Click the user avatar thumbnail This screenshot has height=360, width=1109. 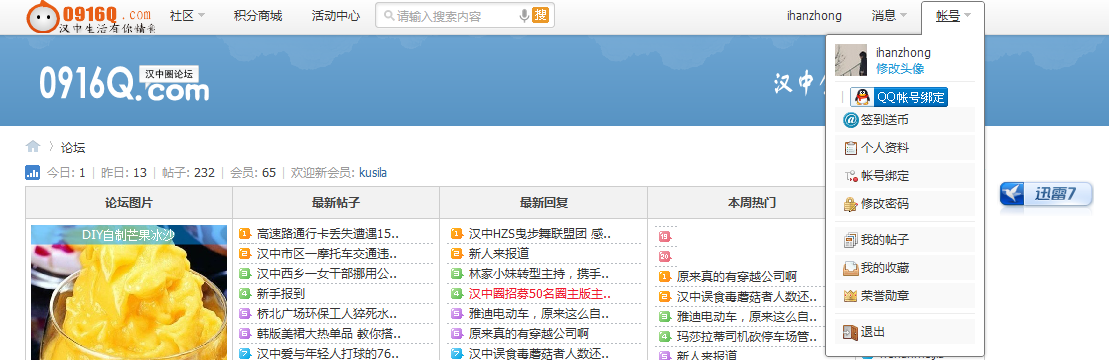coord(851,60)
